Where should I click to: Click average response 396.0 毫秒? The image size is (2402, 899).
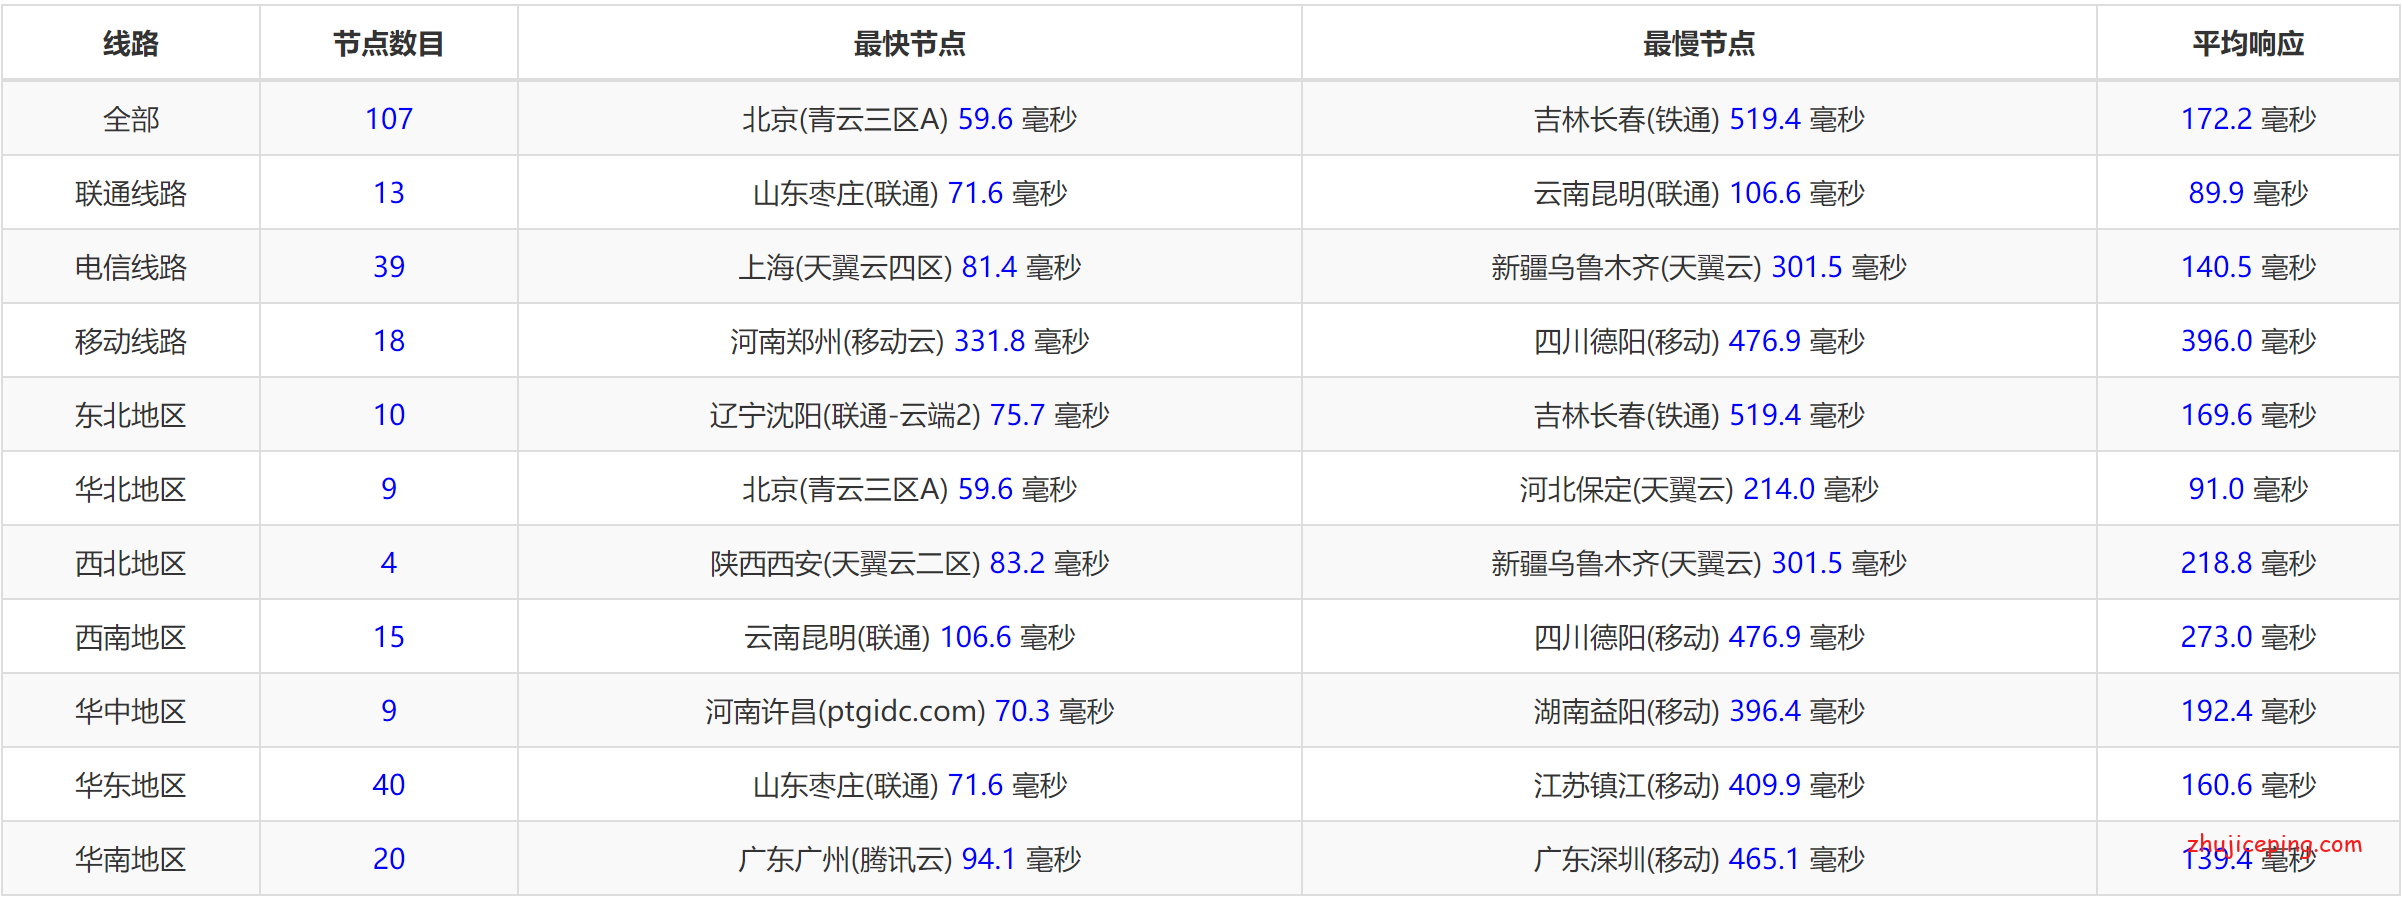point(2248,341)
